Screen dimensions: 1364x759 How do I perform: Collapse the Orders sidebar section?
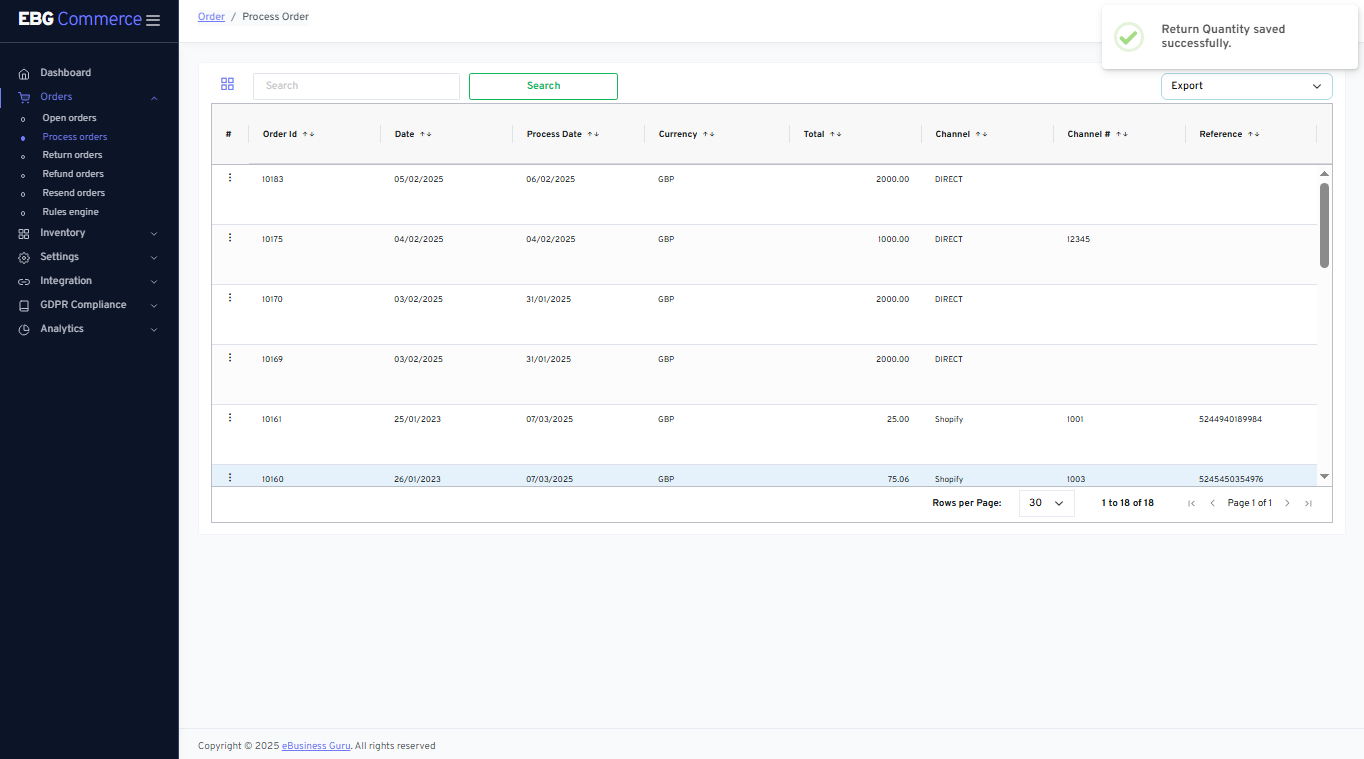[x=154, y=98]
